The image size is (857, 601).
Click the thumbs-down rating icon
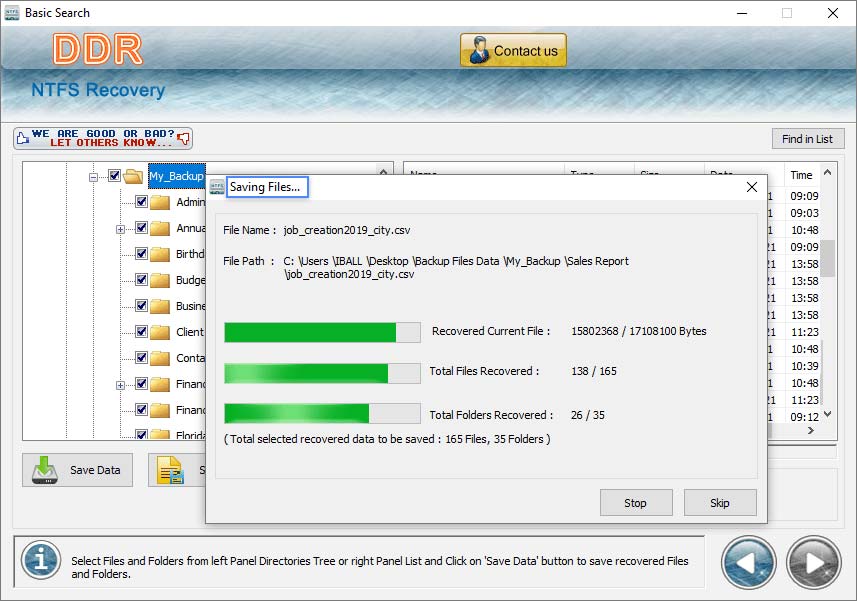pos(184,138)
